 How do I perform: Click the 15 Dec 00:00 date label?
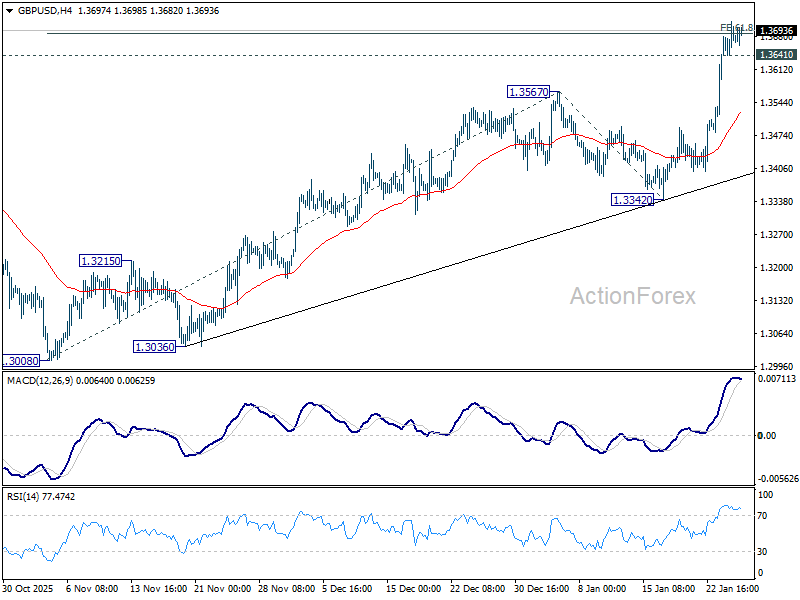(414, 588)
